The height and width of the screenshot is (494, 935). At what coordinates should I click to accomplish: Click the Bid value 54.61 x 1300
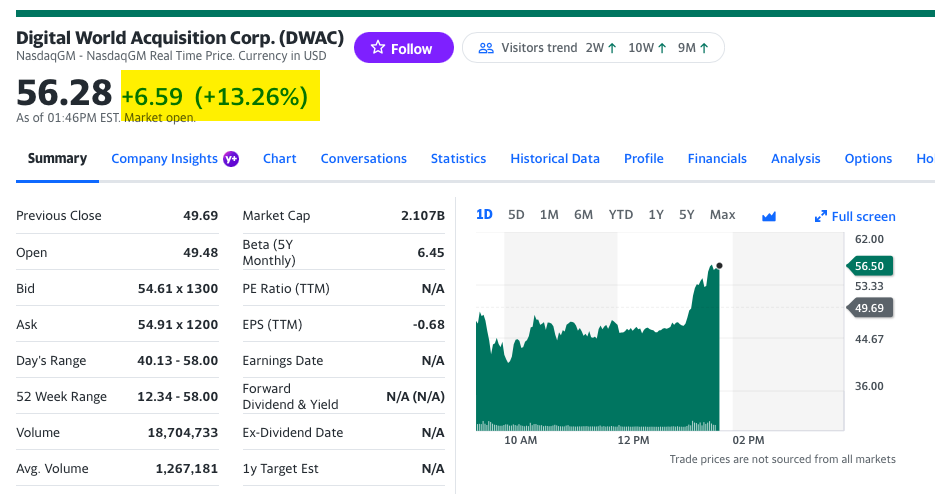(x=178, y=289)
